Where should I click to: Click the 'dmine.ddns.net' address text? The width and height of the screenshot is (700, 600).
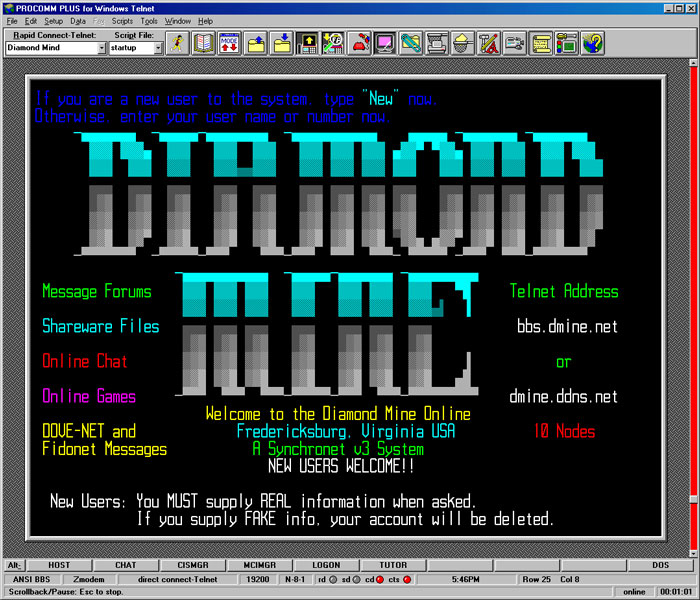tap(563, 396)
